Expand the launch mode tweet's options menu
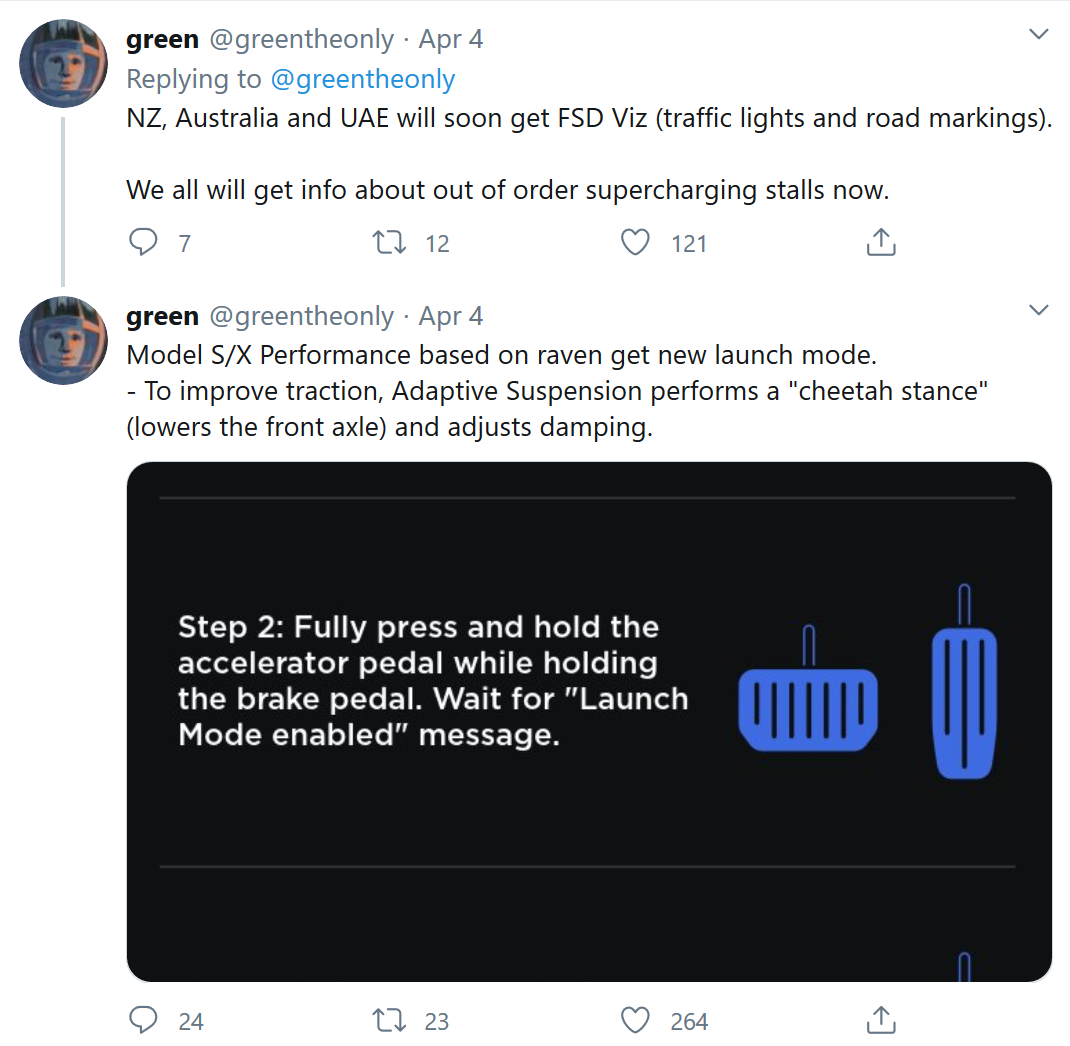Image resolution: width=1070 pixels, height=1046 pixels. coord(1039,311)
